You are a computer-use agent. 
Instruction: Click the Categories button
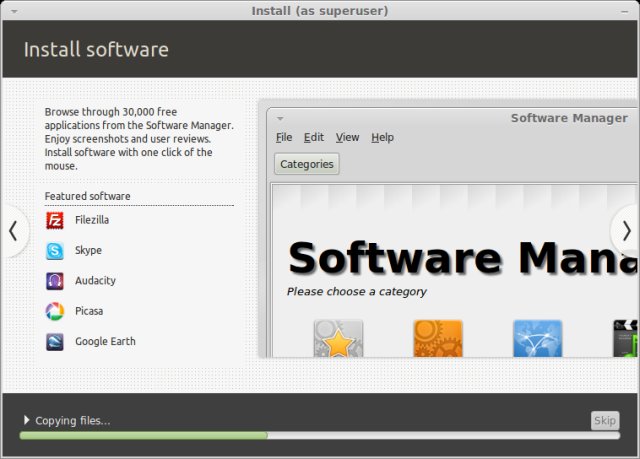pyautogui.click(x=307, y=164)
